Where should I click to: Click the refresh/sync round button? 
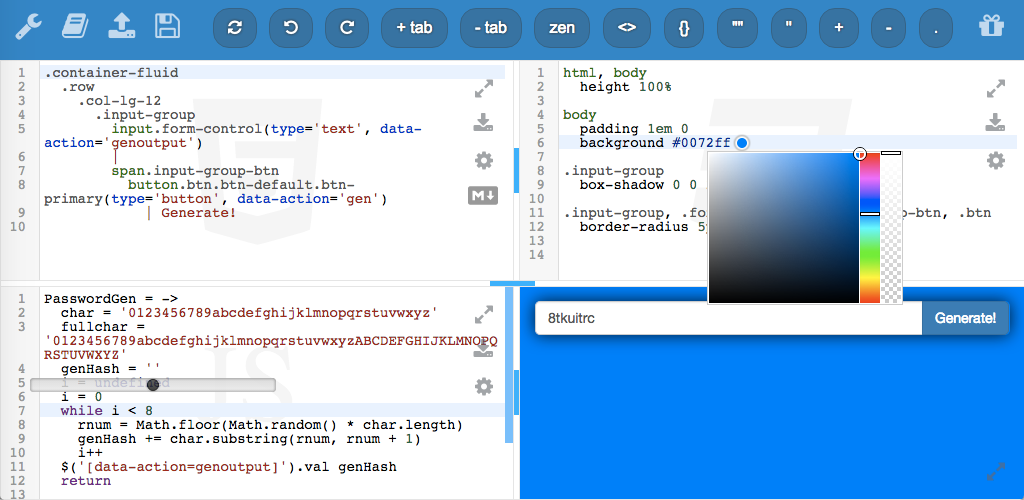234,27
